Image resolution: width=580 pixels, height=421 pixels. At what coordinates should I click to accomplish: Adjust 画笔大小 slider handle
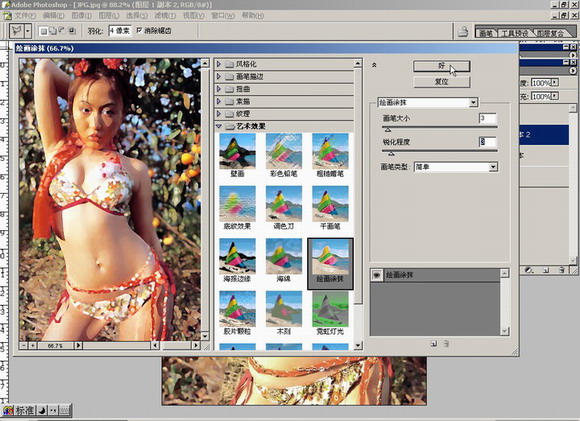tap(388, 130)
